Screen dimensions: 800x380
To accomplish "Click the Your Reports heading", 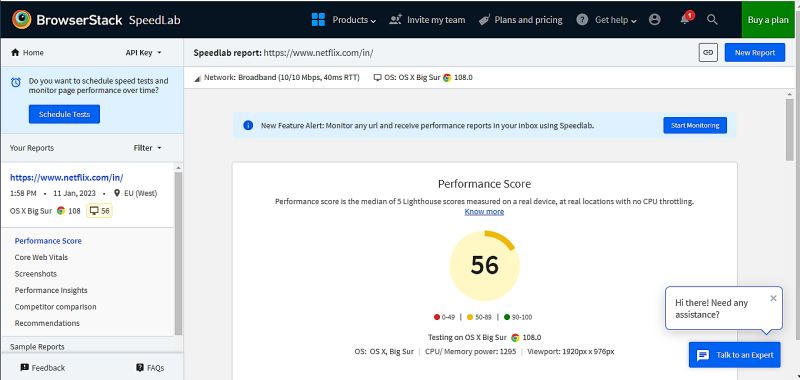I will (32, 148).
